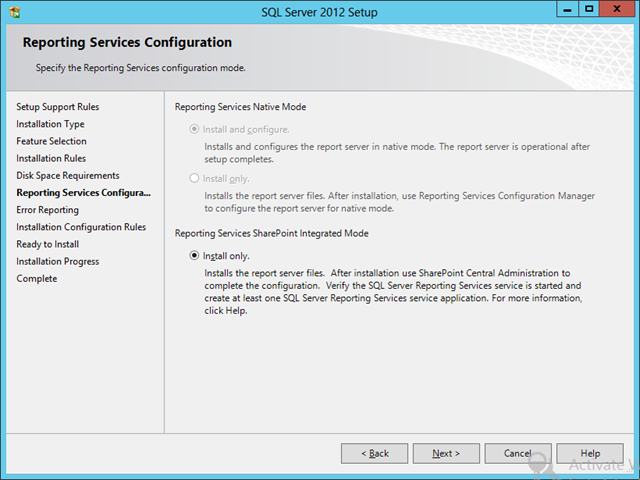Image resolution: width=640 pixels, height=480 pixels.
Task: Select Reporting Services Configuration step in sidebar
Action: click(x=83, y=193)
